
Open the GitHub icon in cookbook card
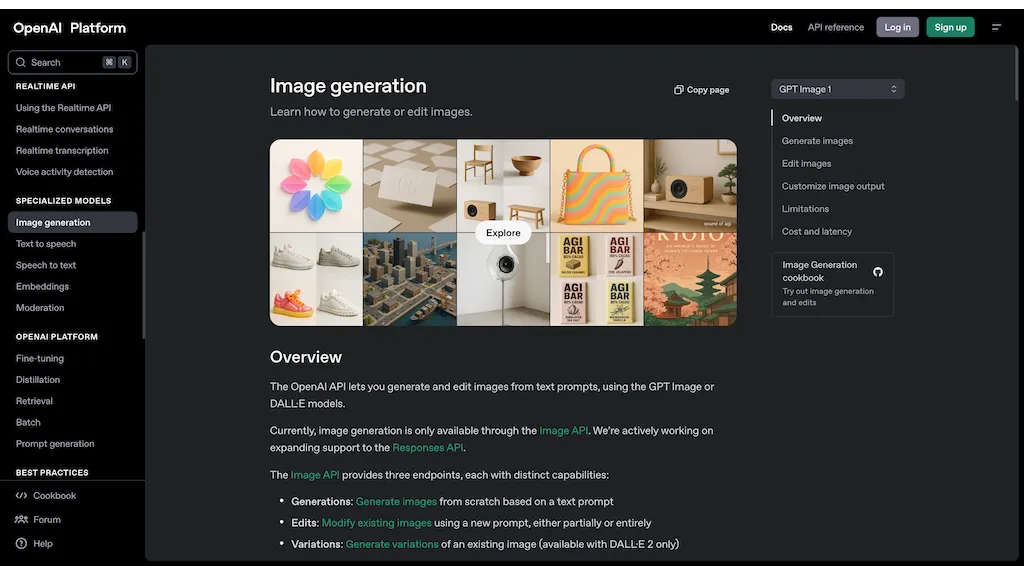point(878,272)
